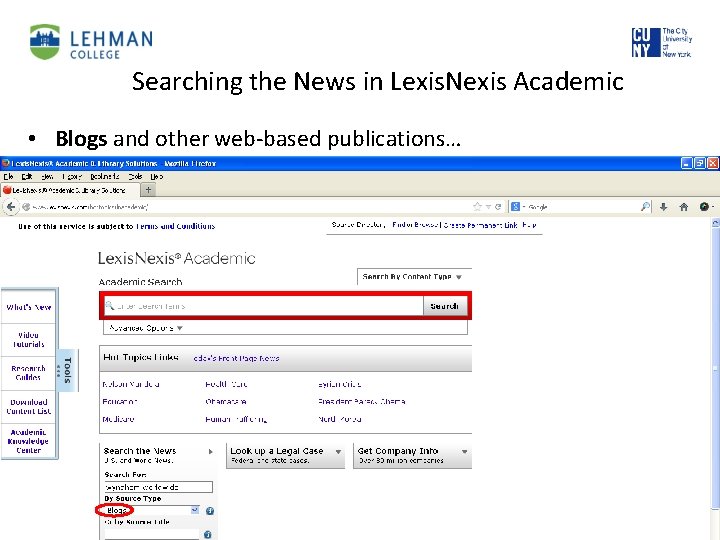Screen dimensions: 720x540
Task: Click the source title input field
Action: tap(152, 535)
